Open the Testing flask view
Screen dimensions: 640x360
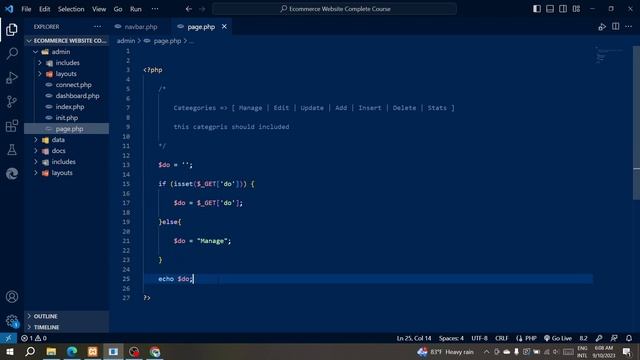coord(12,150)
